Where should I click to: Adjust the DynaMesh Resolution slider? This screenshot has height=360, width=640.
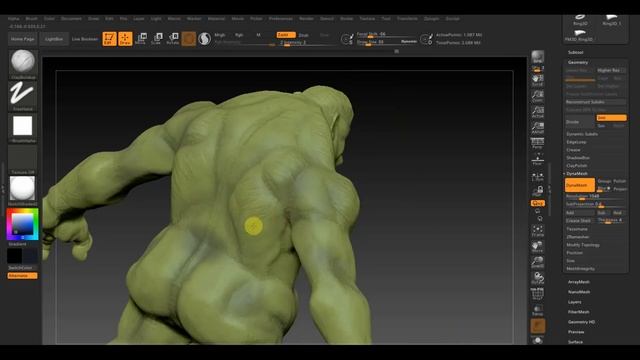[x=596, y=196]
